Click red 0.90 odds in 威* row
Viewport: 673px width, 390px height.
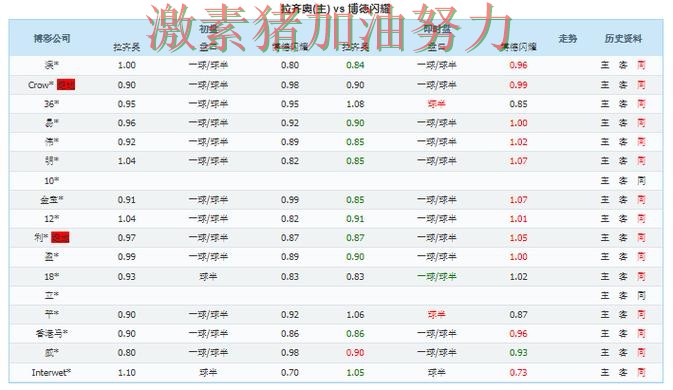click(x=355, y=353)
